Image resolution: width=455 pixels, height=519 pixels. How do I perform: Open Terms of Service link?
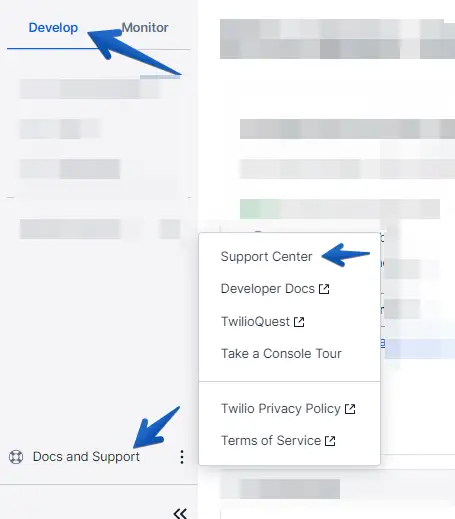[271, 441]
